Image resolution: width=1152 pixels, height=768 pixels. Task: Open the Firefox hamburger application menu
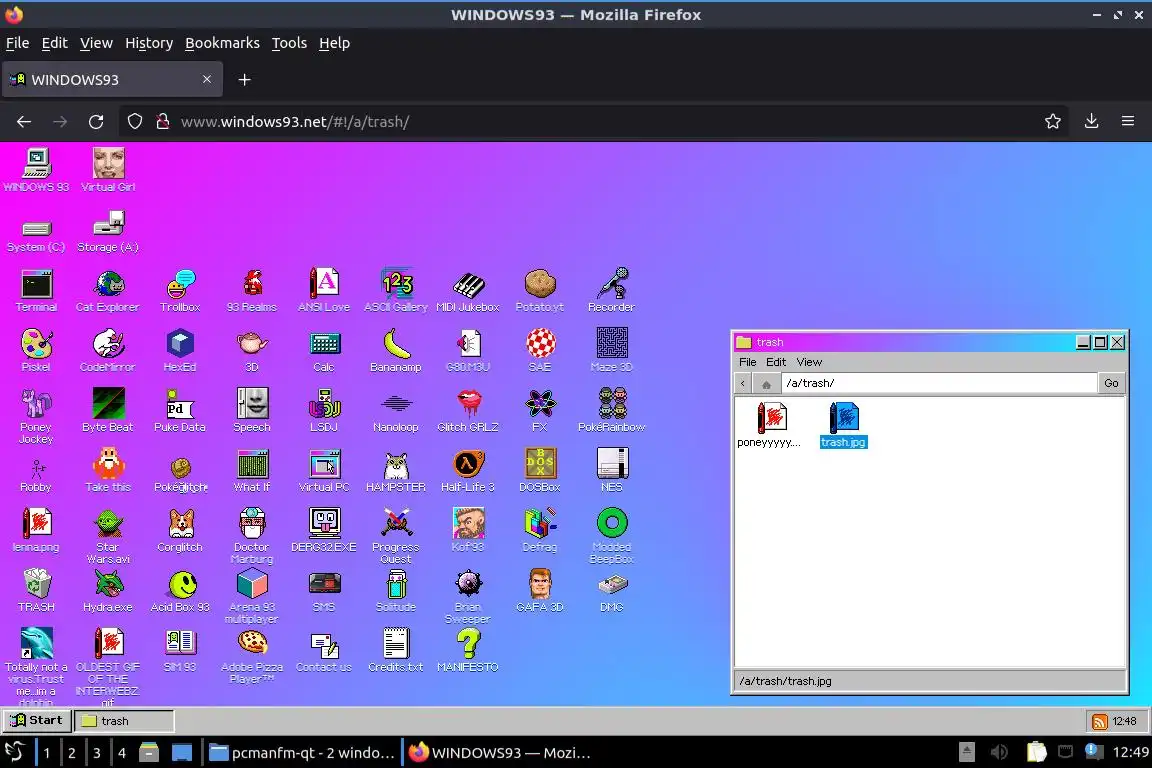pyautogui.click(x=1128, y=122)
